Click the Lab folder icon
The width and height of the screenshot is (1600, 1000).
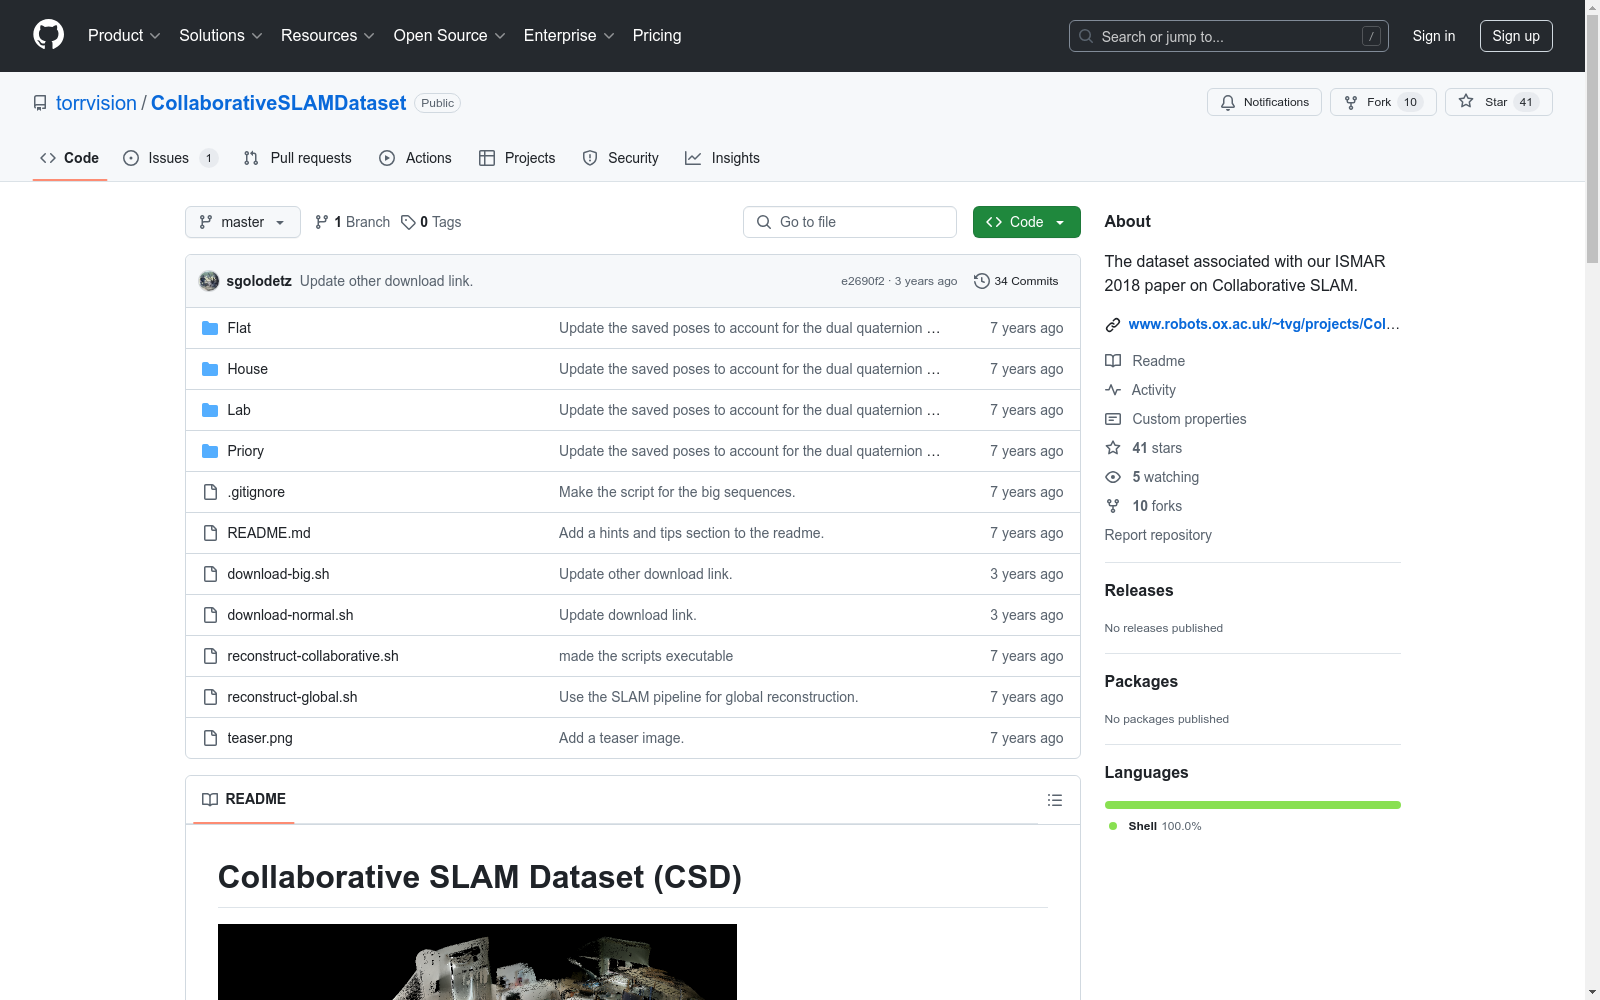tap(210, 410)
